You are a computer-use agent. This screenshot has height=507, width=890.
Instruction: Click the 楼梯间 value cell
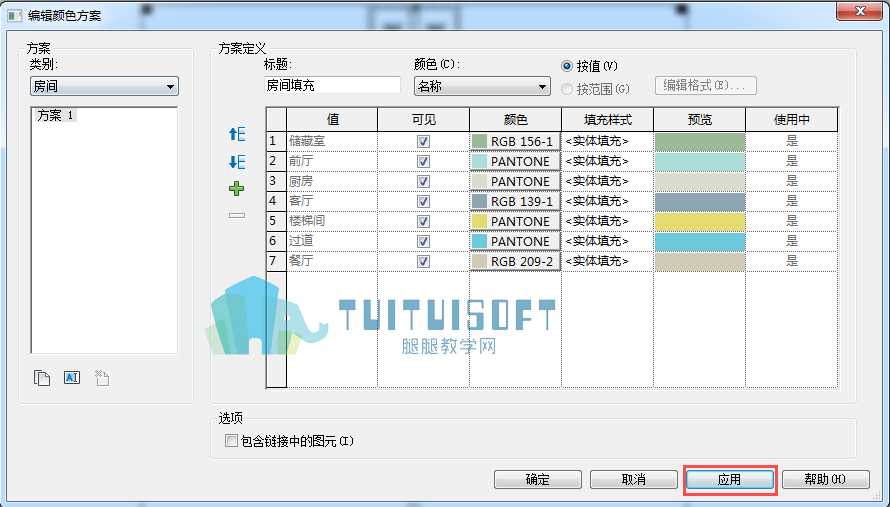(332, 221)
